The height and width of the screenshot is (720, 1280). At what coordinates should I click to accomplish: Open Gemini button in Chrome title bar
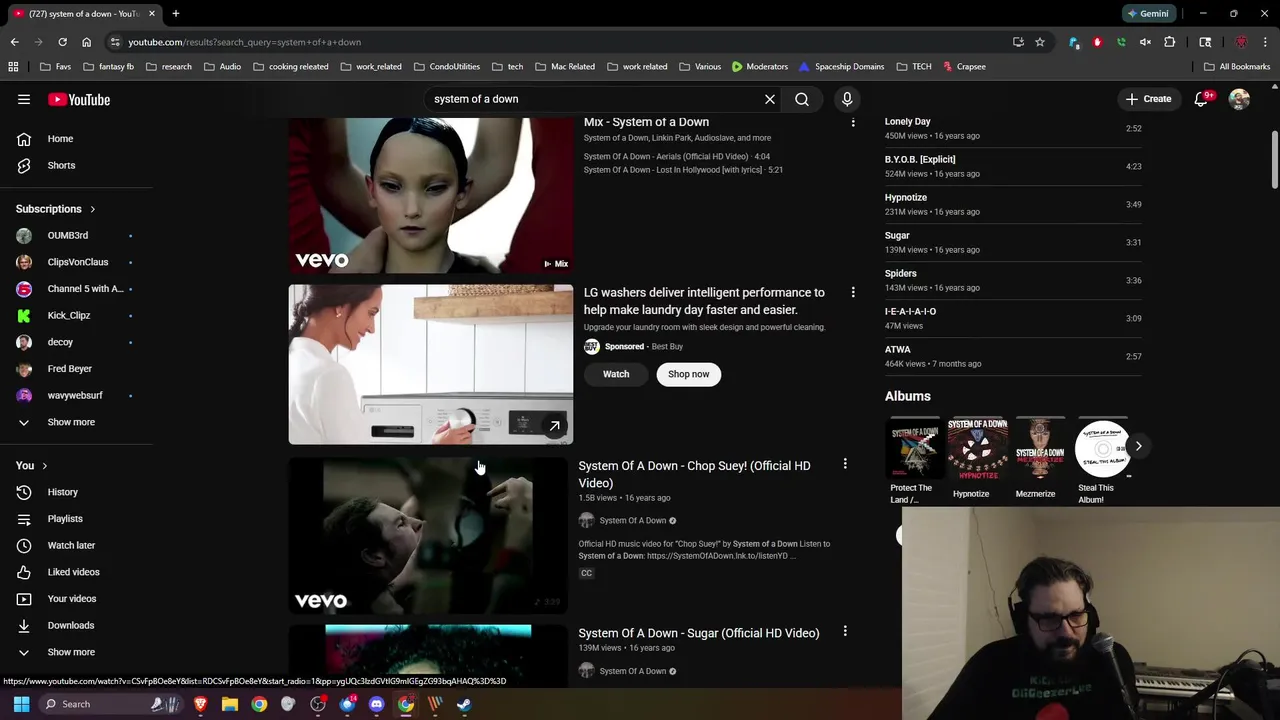pos(1148,14)
